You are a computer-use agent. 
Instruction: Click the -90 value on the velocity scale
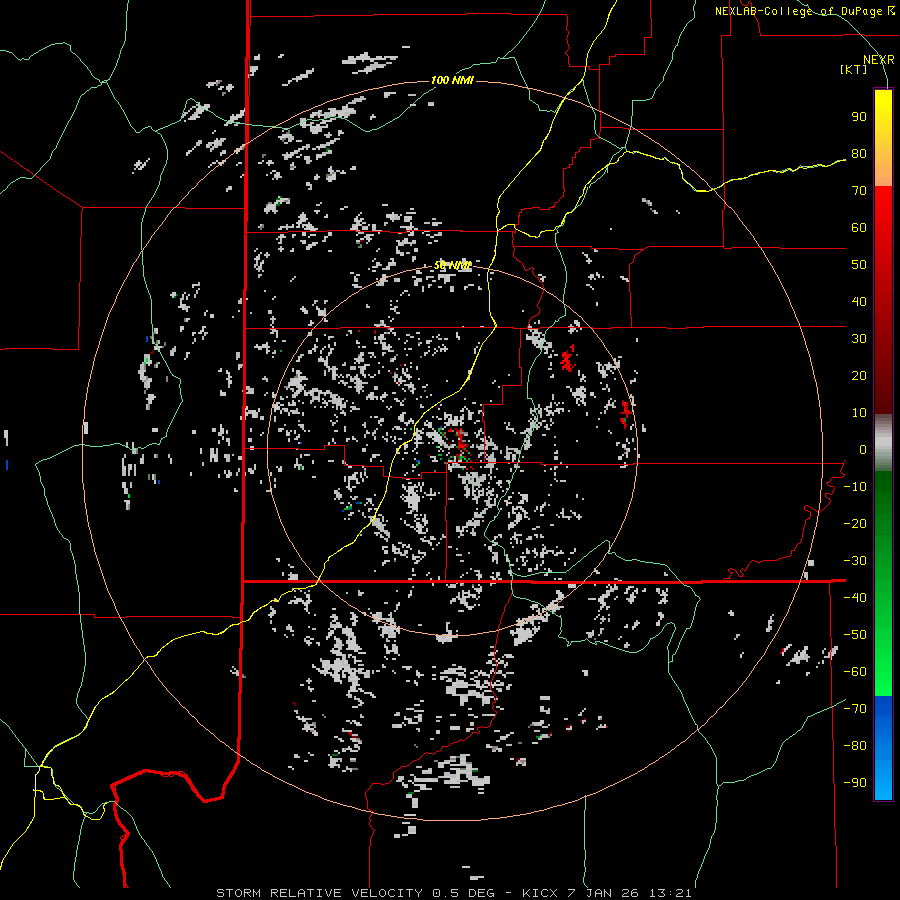855,783
